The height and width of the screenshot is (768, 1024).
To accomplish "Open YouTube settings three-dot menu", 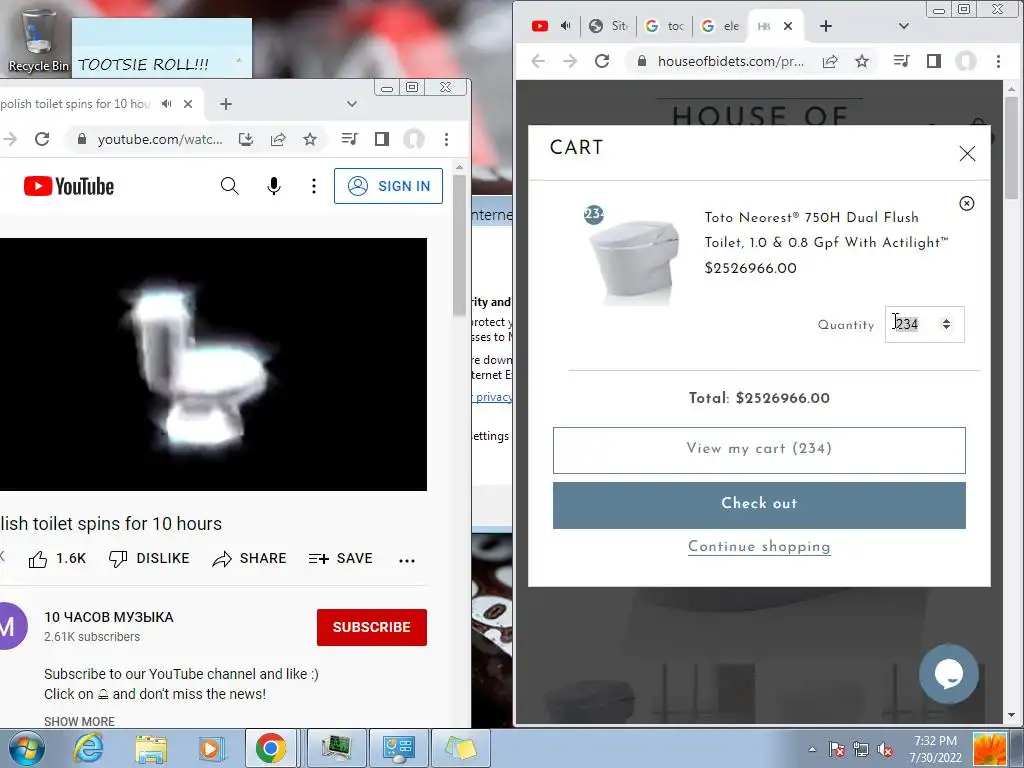I will [313, 186].
